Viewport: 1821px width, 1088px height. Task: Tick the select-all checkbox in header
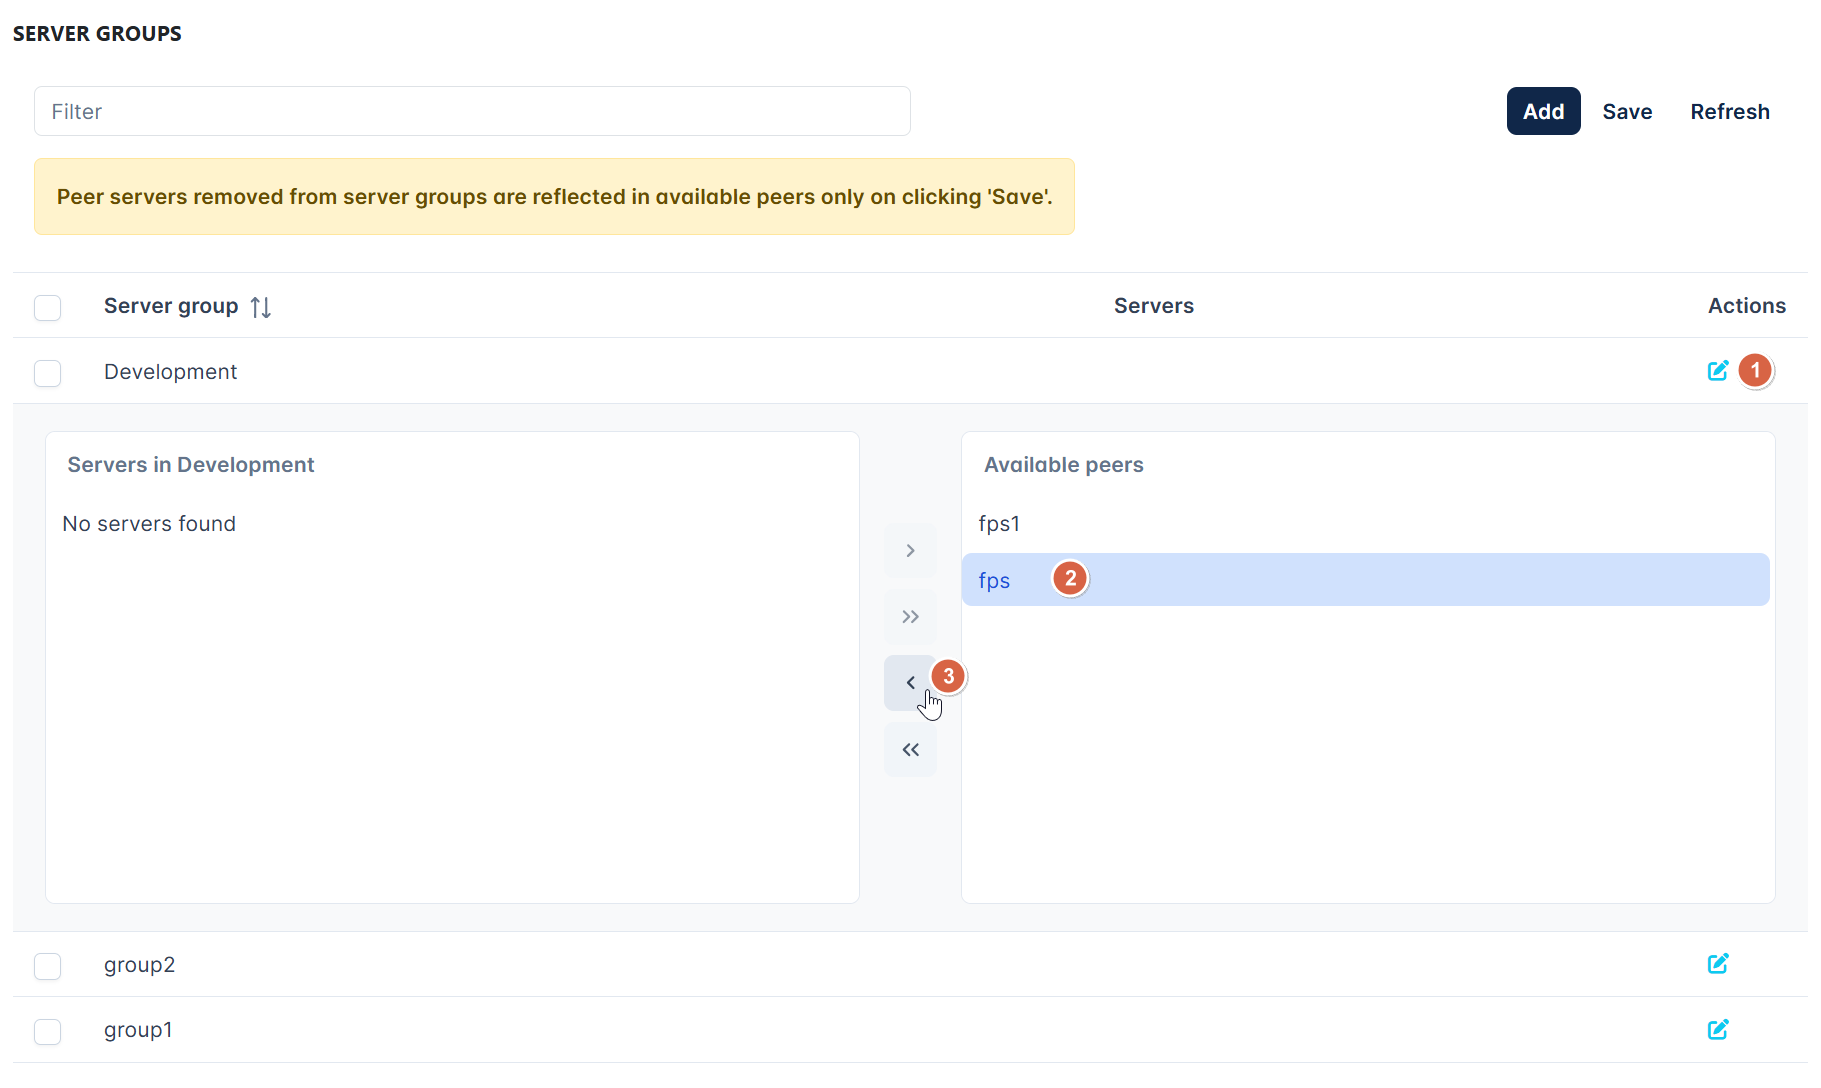[47, 307]
